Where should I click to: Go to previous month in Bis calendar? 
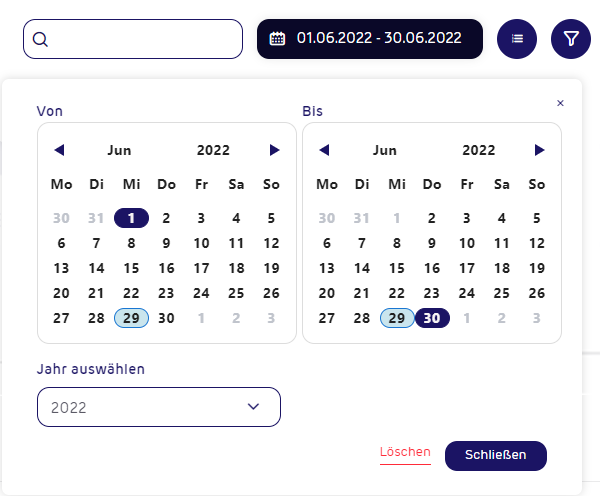[324, 150]
